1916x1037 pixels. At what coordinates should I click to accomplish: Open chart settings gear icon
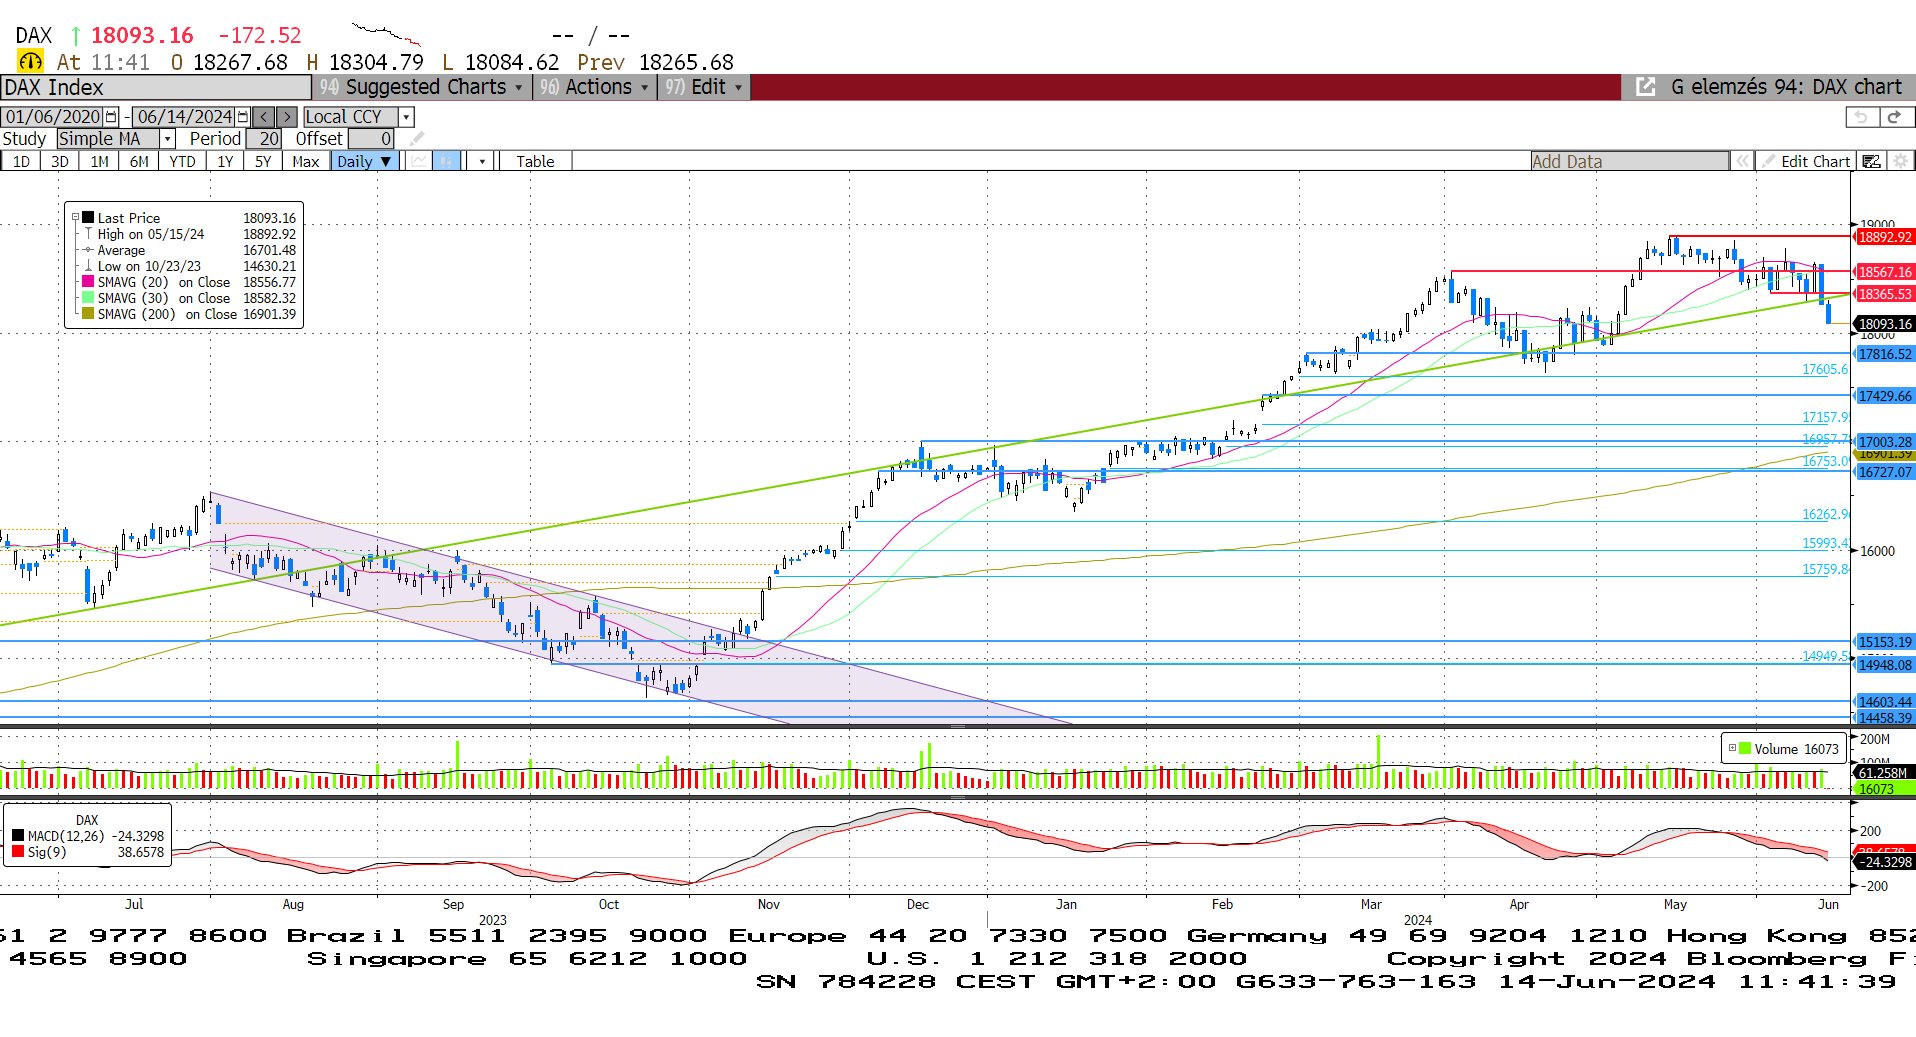(x=1900, y=161)
